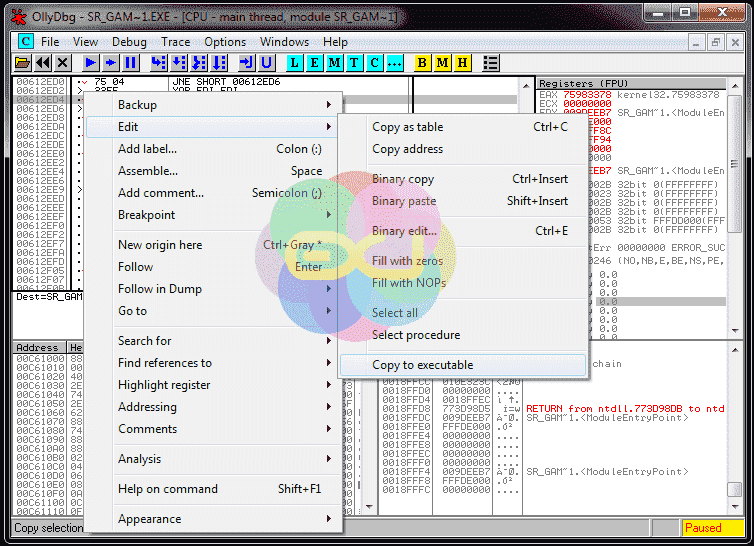
Task: Select Binary edit option
Action: [x=463, y=231]
